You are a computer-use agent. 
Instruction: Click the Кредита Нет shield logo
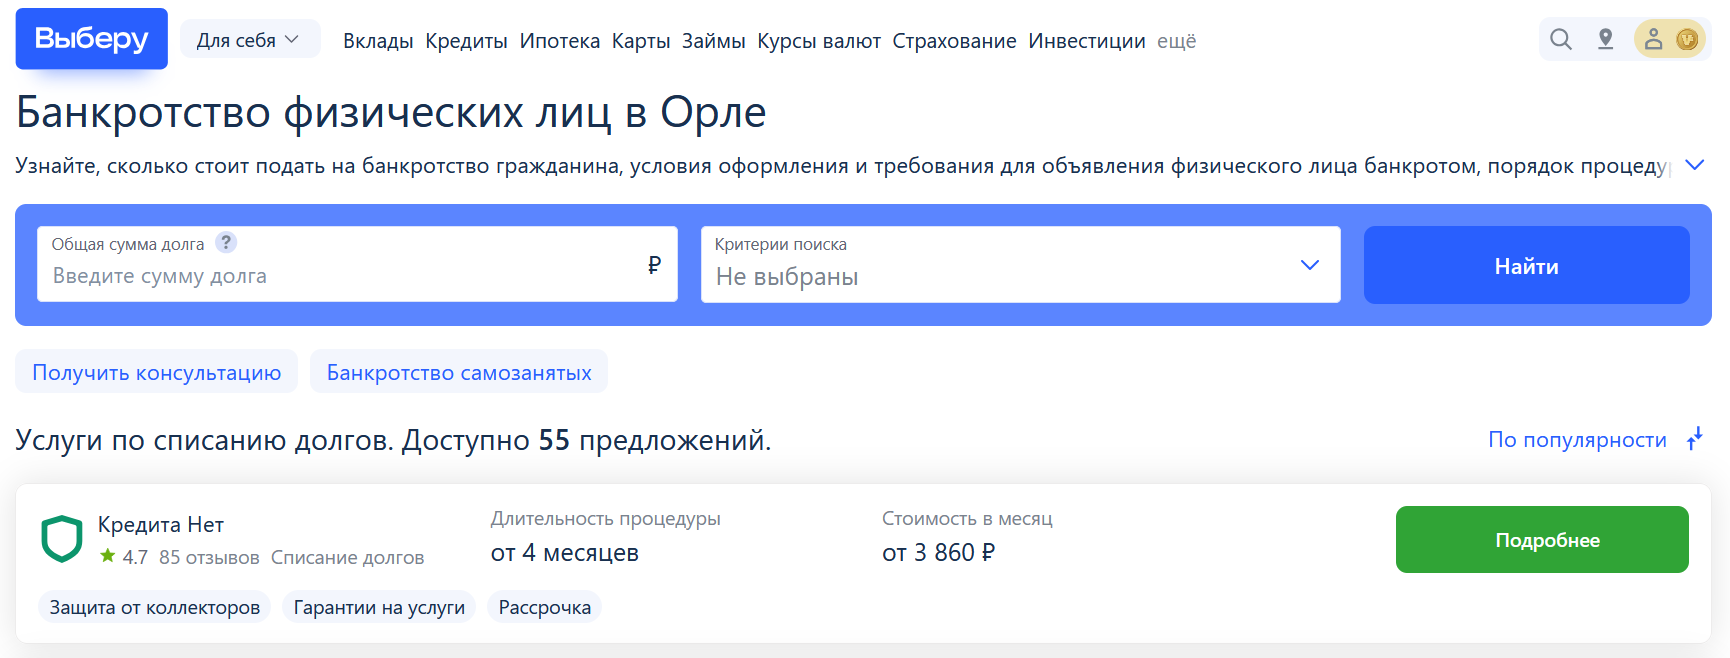(61, 539)
